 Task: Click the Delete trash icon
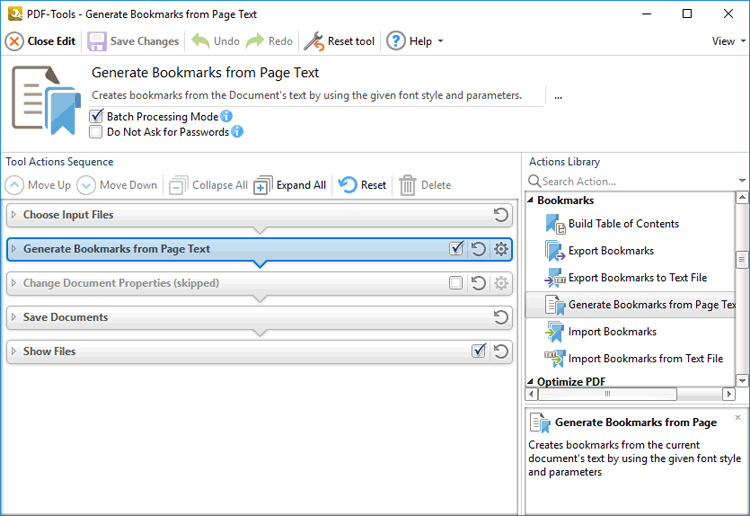point(408,185)
